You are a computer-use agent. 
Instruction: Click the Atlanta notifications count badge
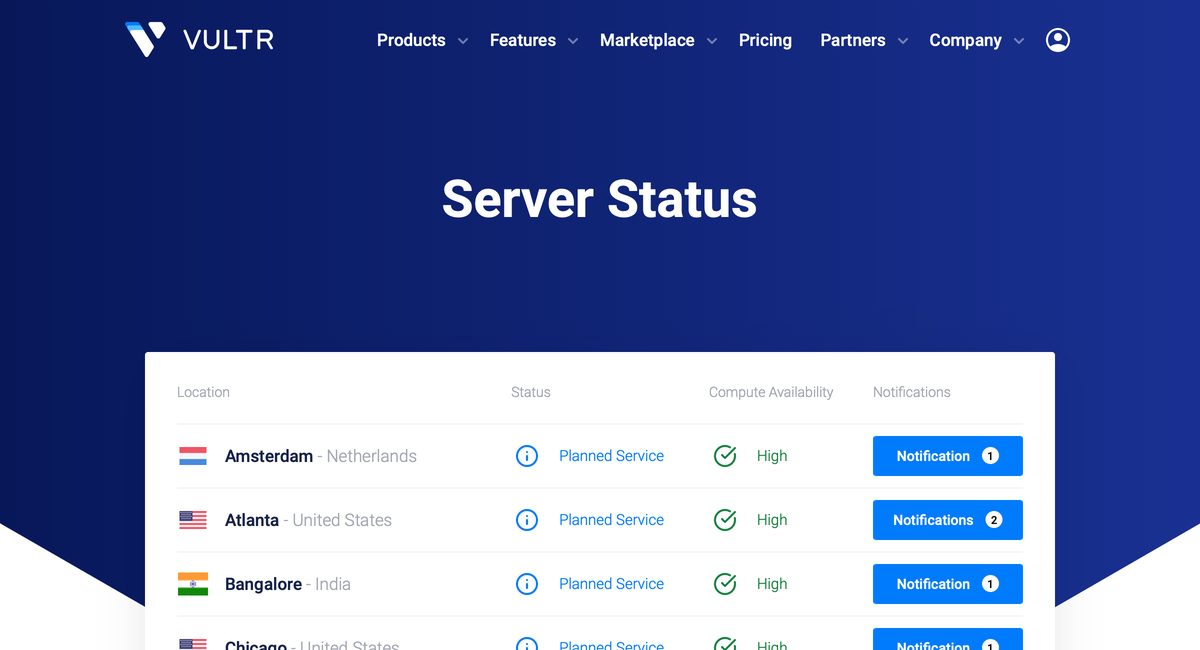(993, 520)
